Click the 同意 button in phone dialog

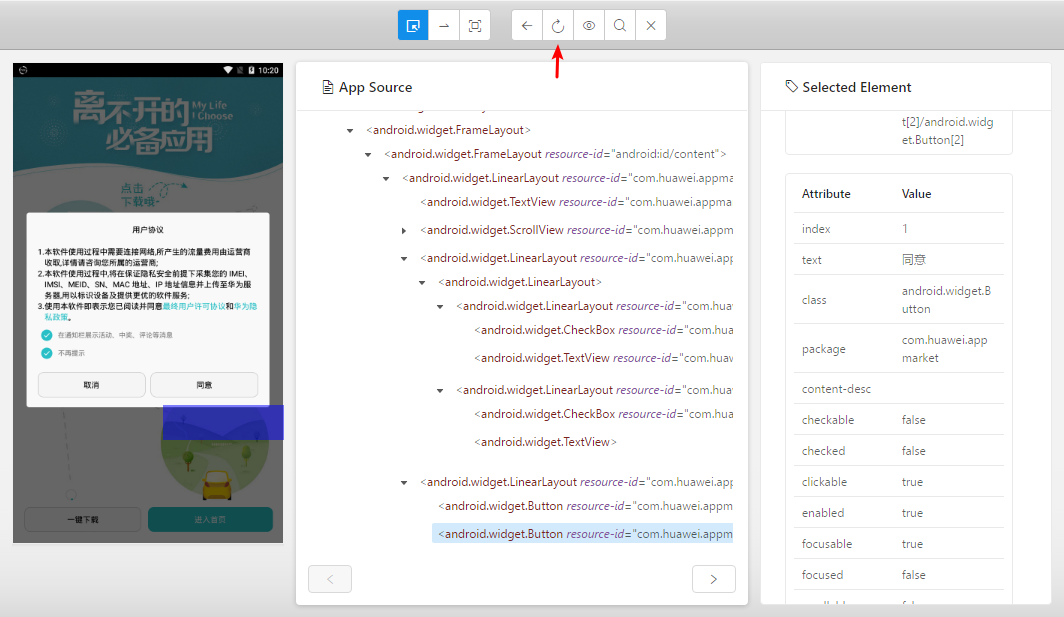(204, 385)
